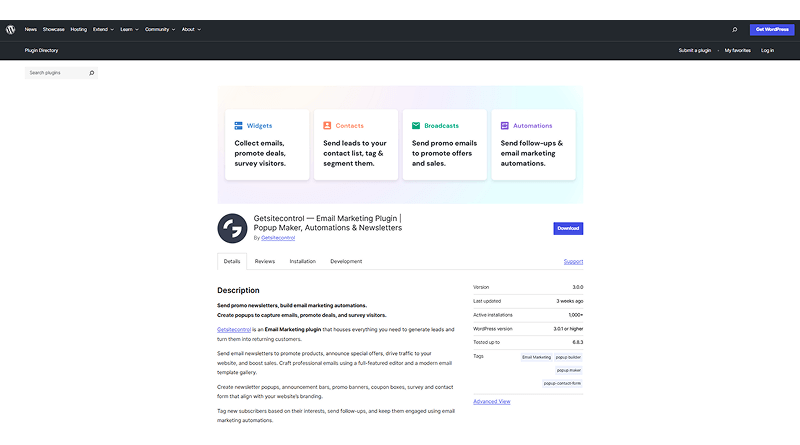Click the '3 weeks ago' value
800x445 pixels.
[x=569, y=301]
